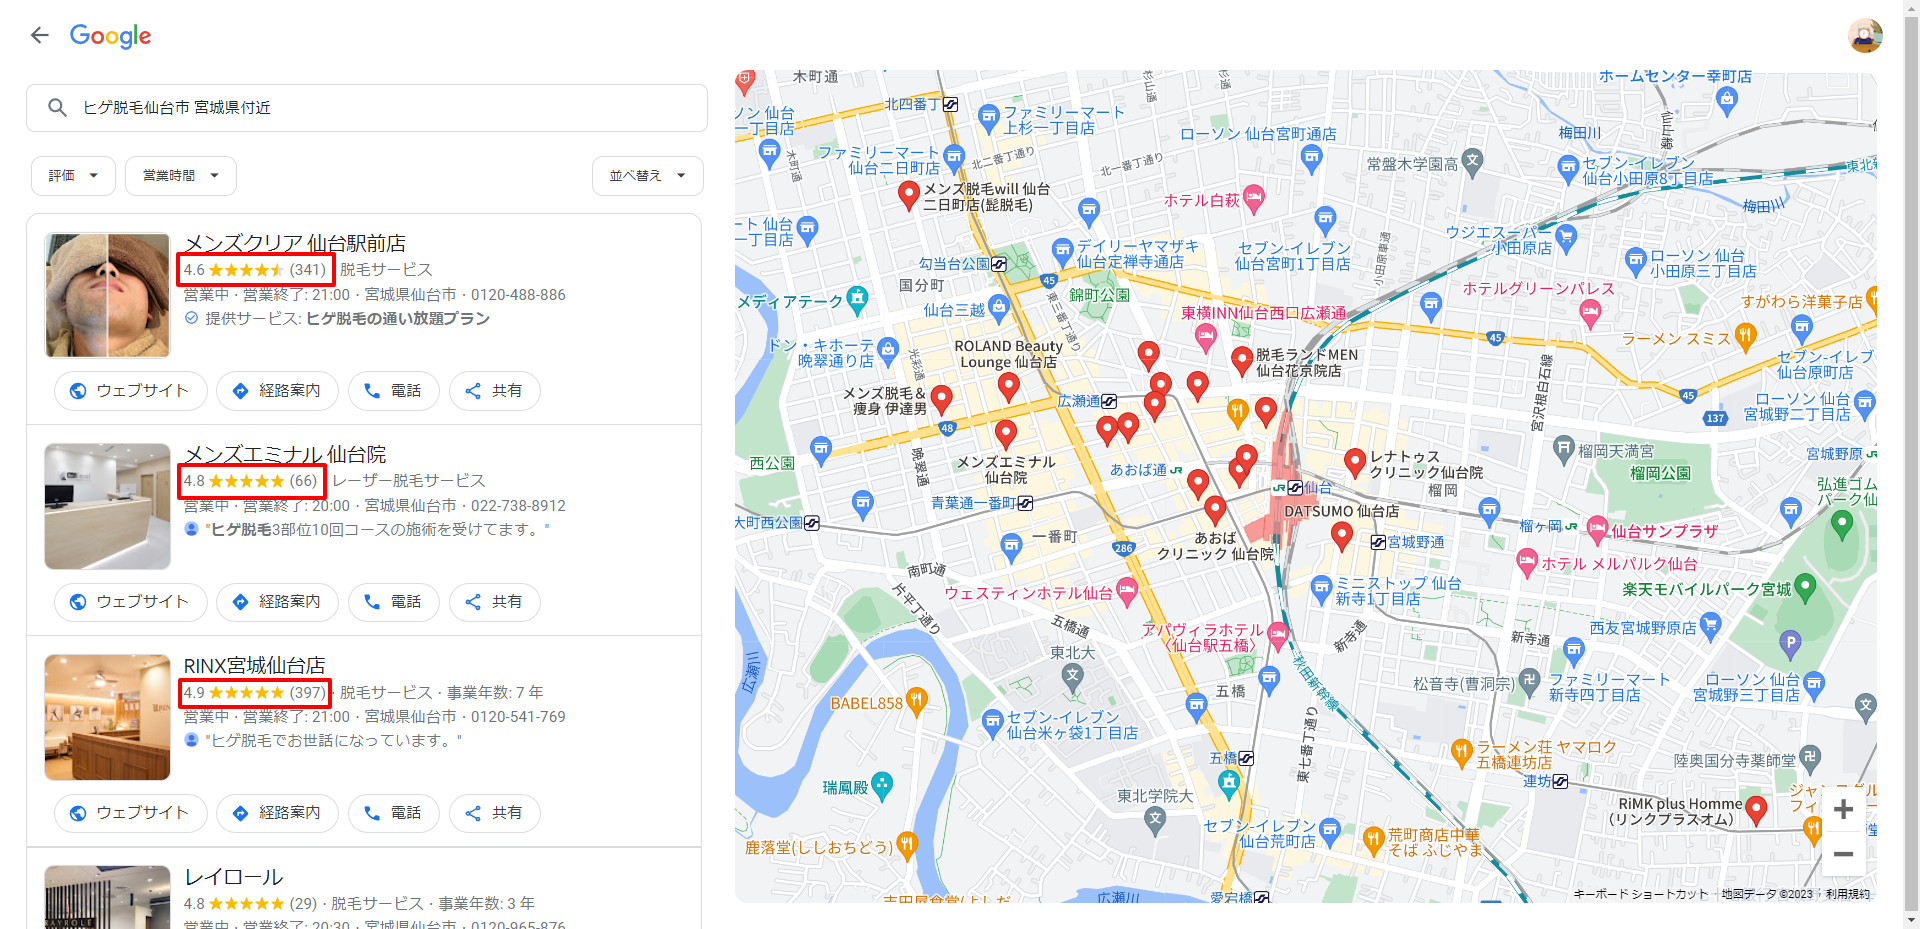Get directions to メンズエミナル 仙台院

(277, 602)
